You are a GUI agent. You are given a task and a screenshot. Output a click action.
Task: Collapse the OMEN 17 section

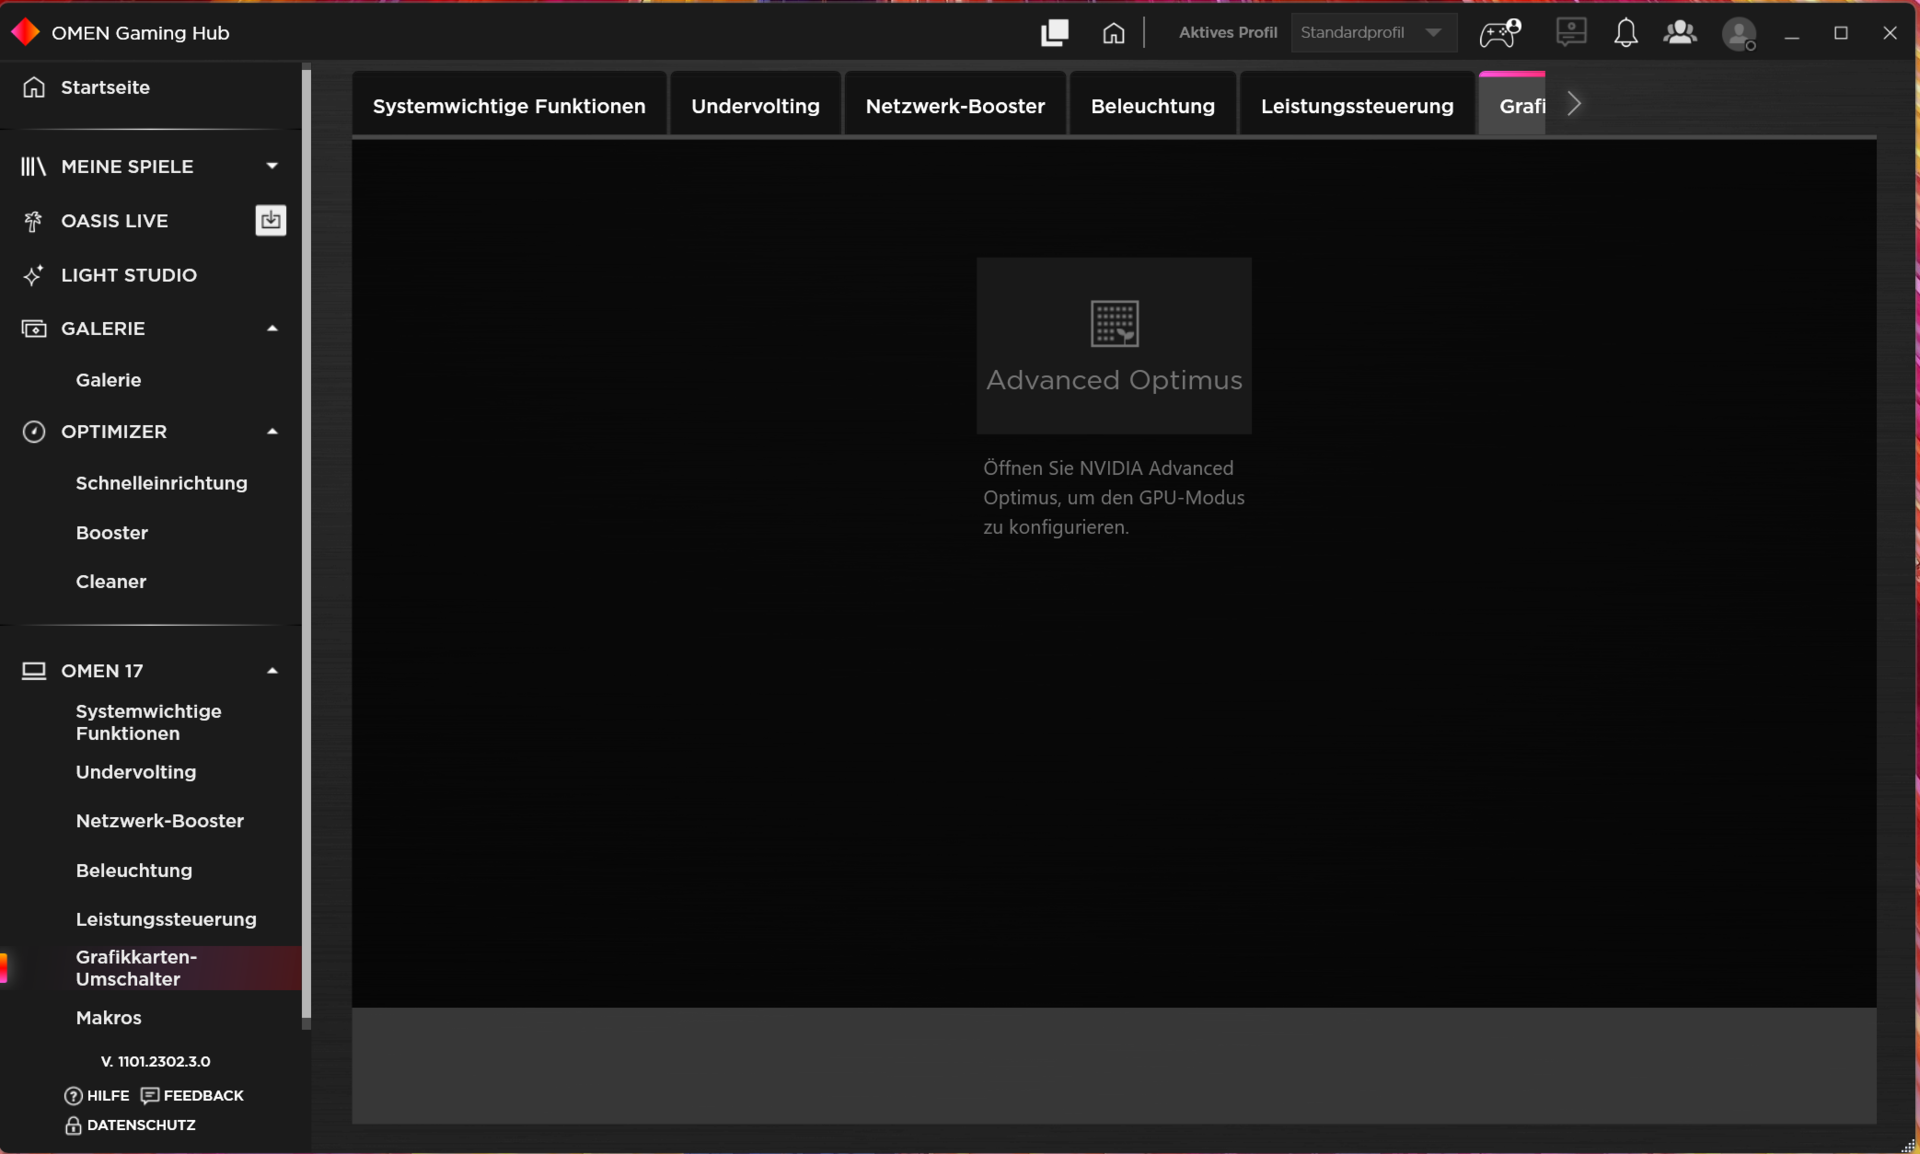pyautogui.click(x=272, y=670)
